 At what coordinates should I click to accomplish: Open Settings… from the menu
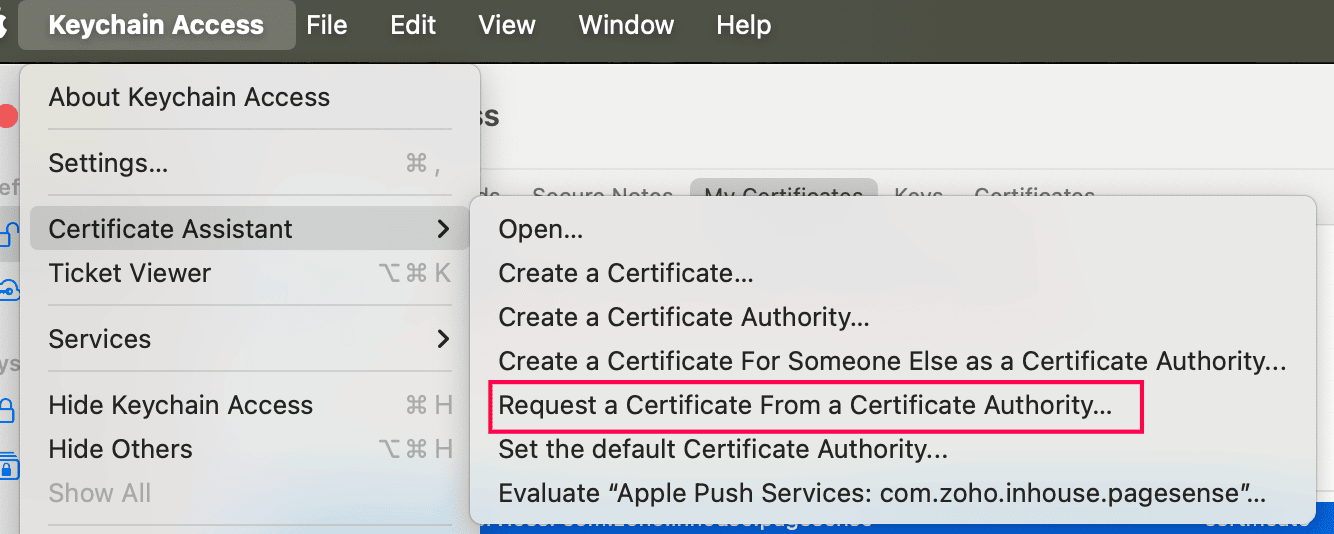click(108, 163)
